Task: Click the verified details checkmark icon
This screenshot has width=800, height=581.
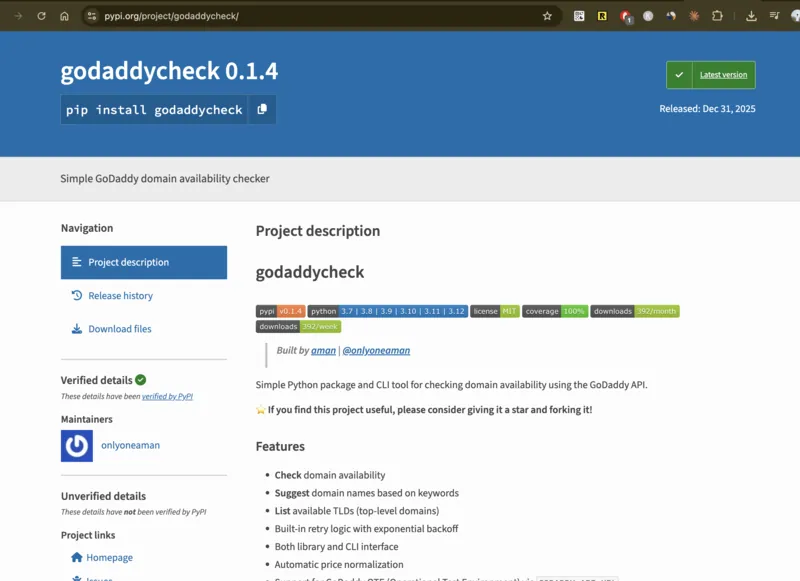Action: (140, 379)
